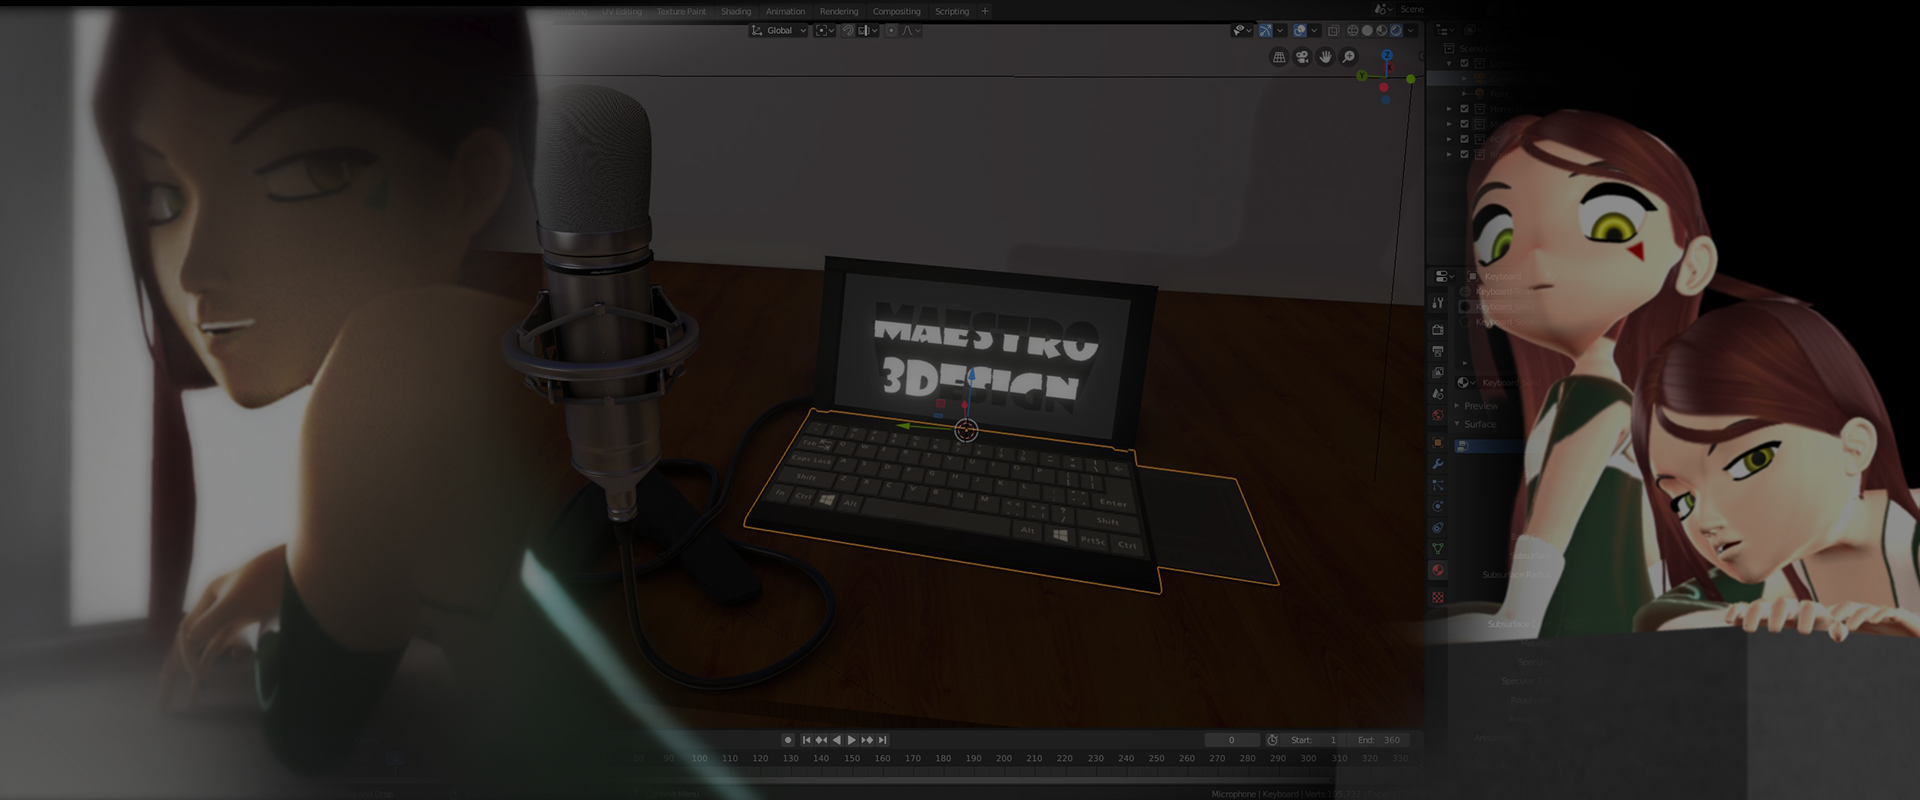Viewport: 1920px width, 800px height.
Task: Open the Object Constraints properties tab
Action: tap(1438, 527)
